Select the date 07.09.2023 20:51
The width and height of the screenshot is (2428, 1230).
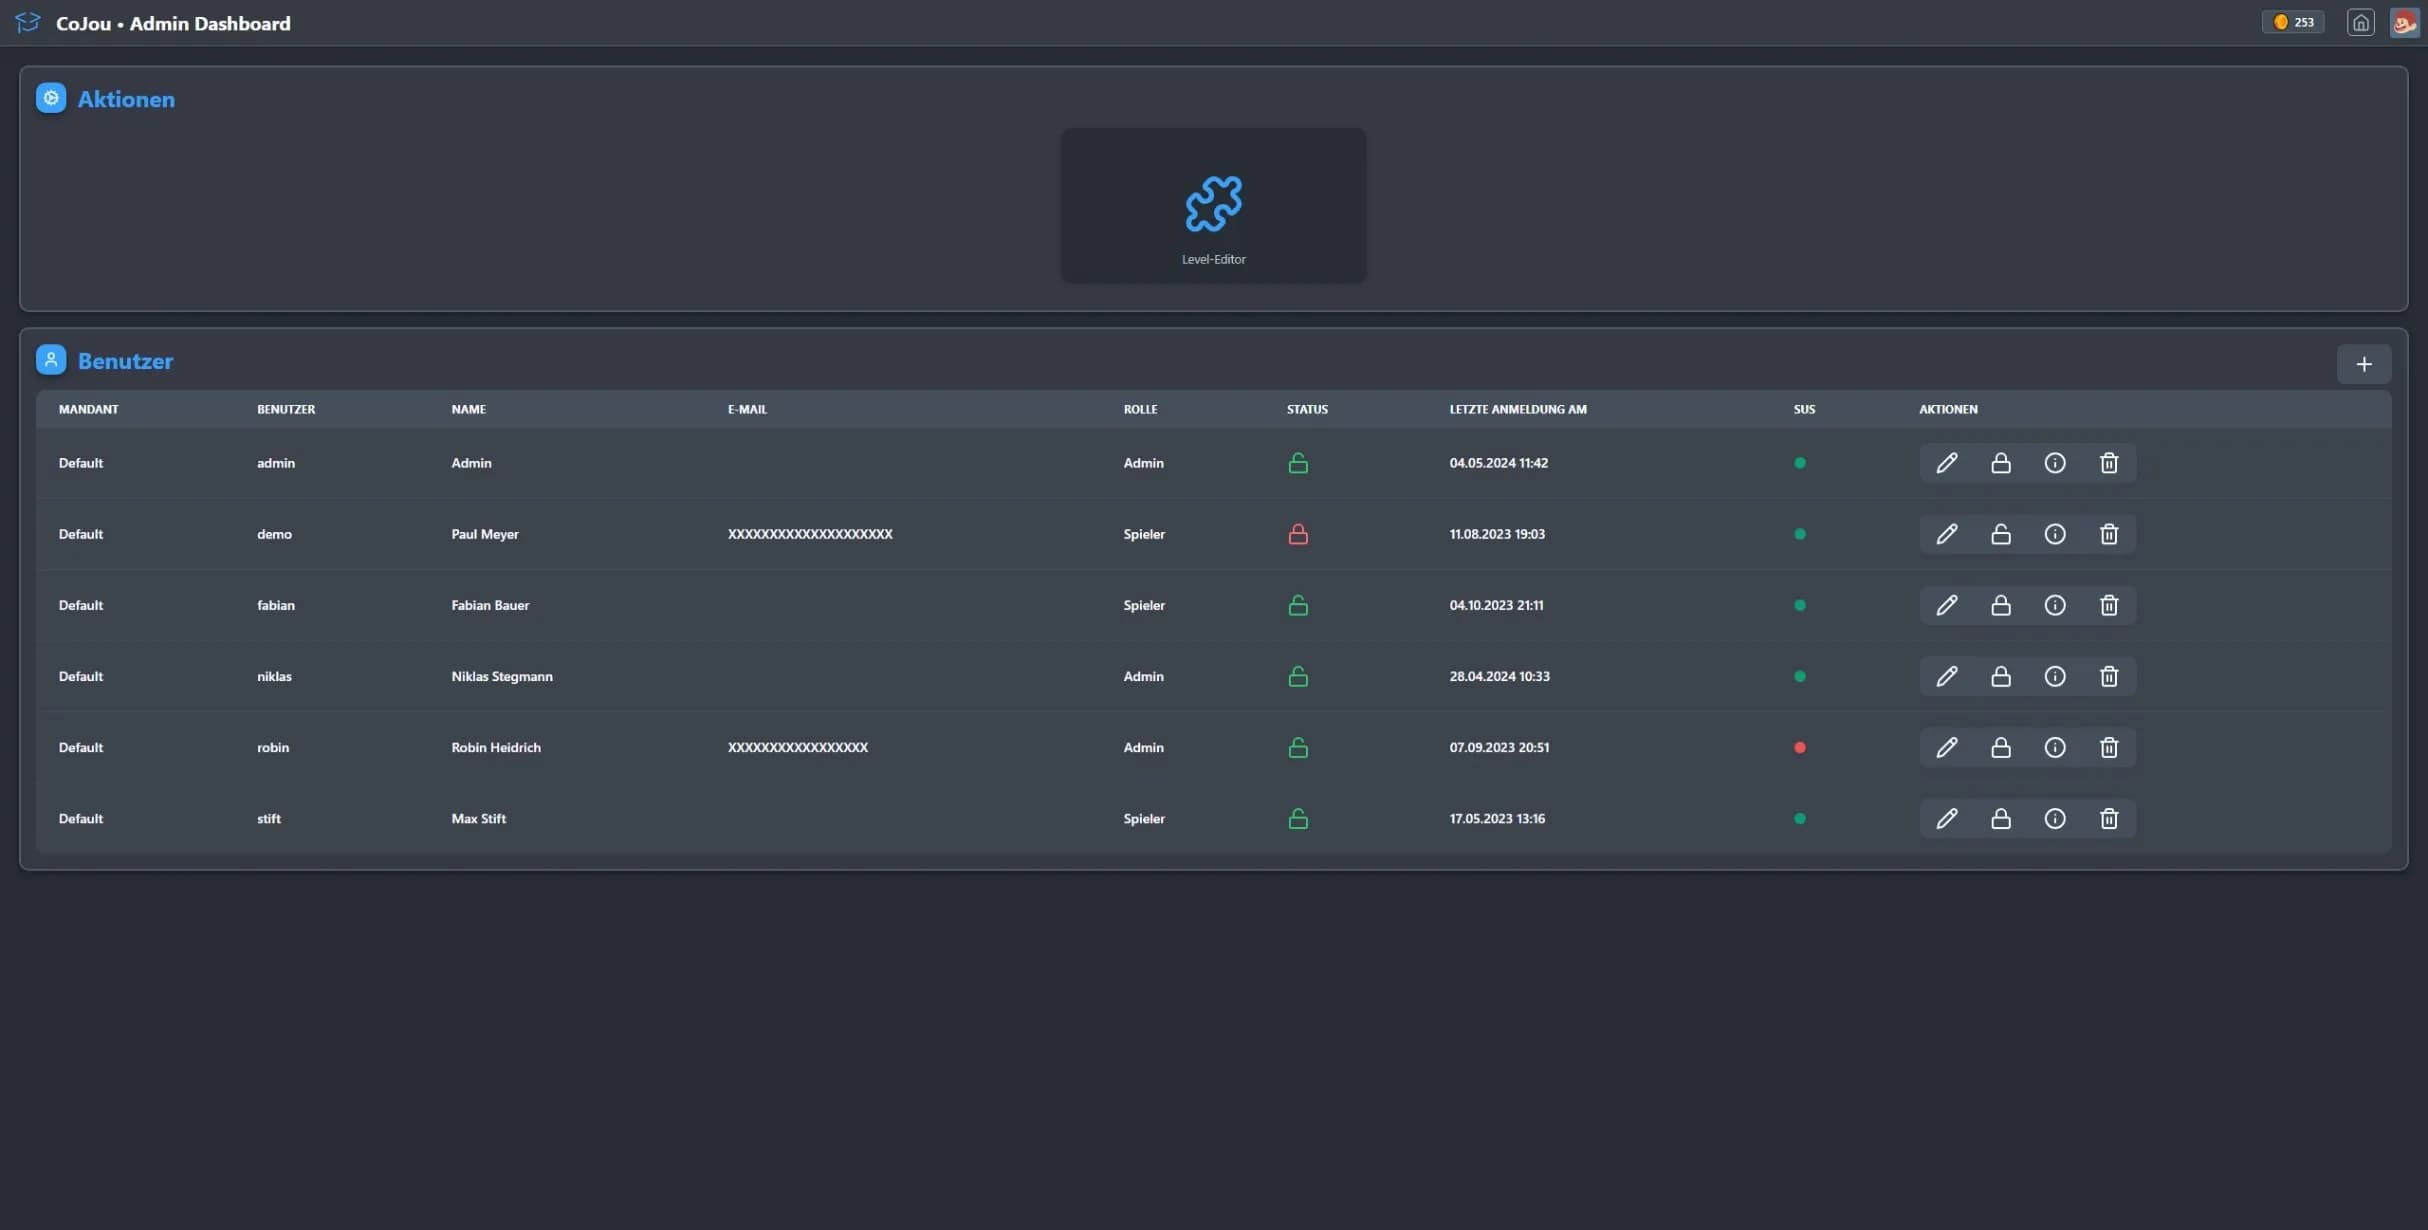click(x=1498, y=747)
